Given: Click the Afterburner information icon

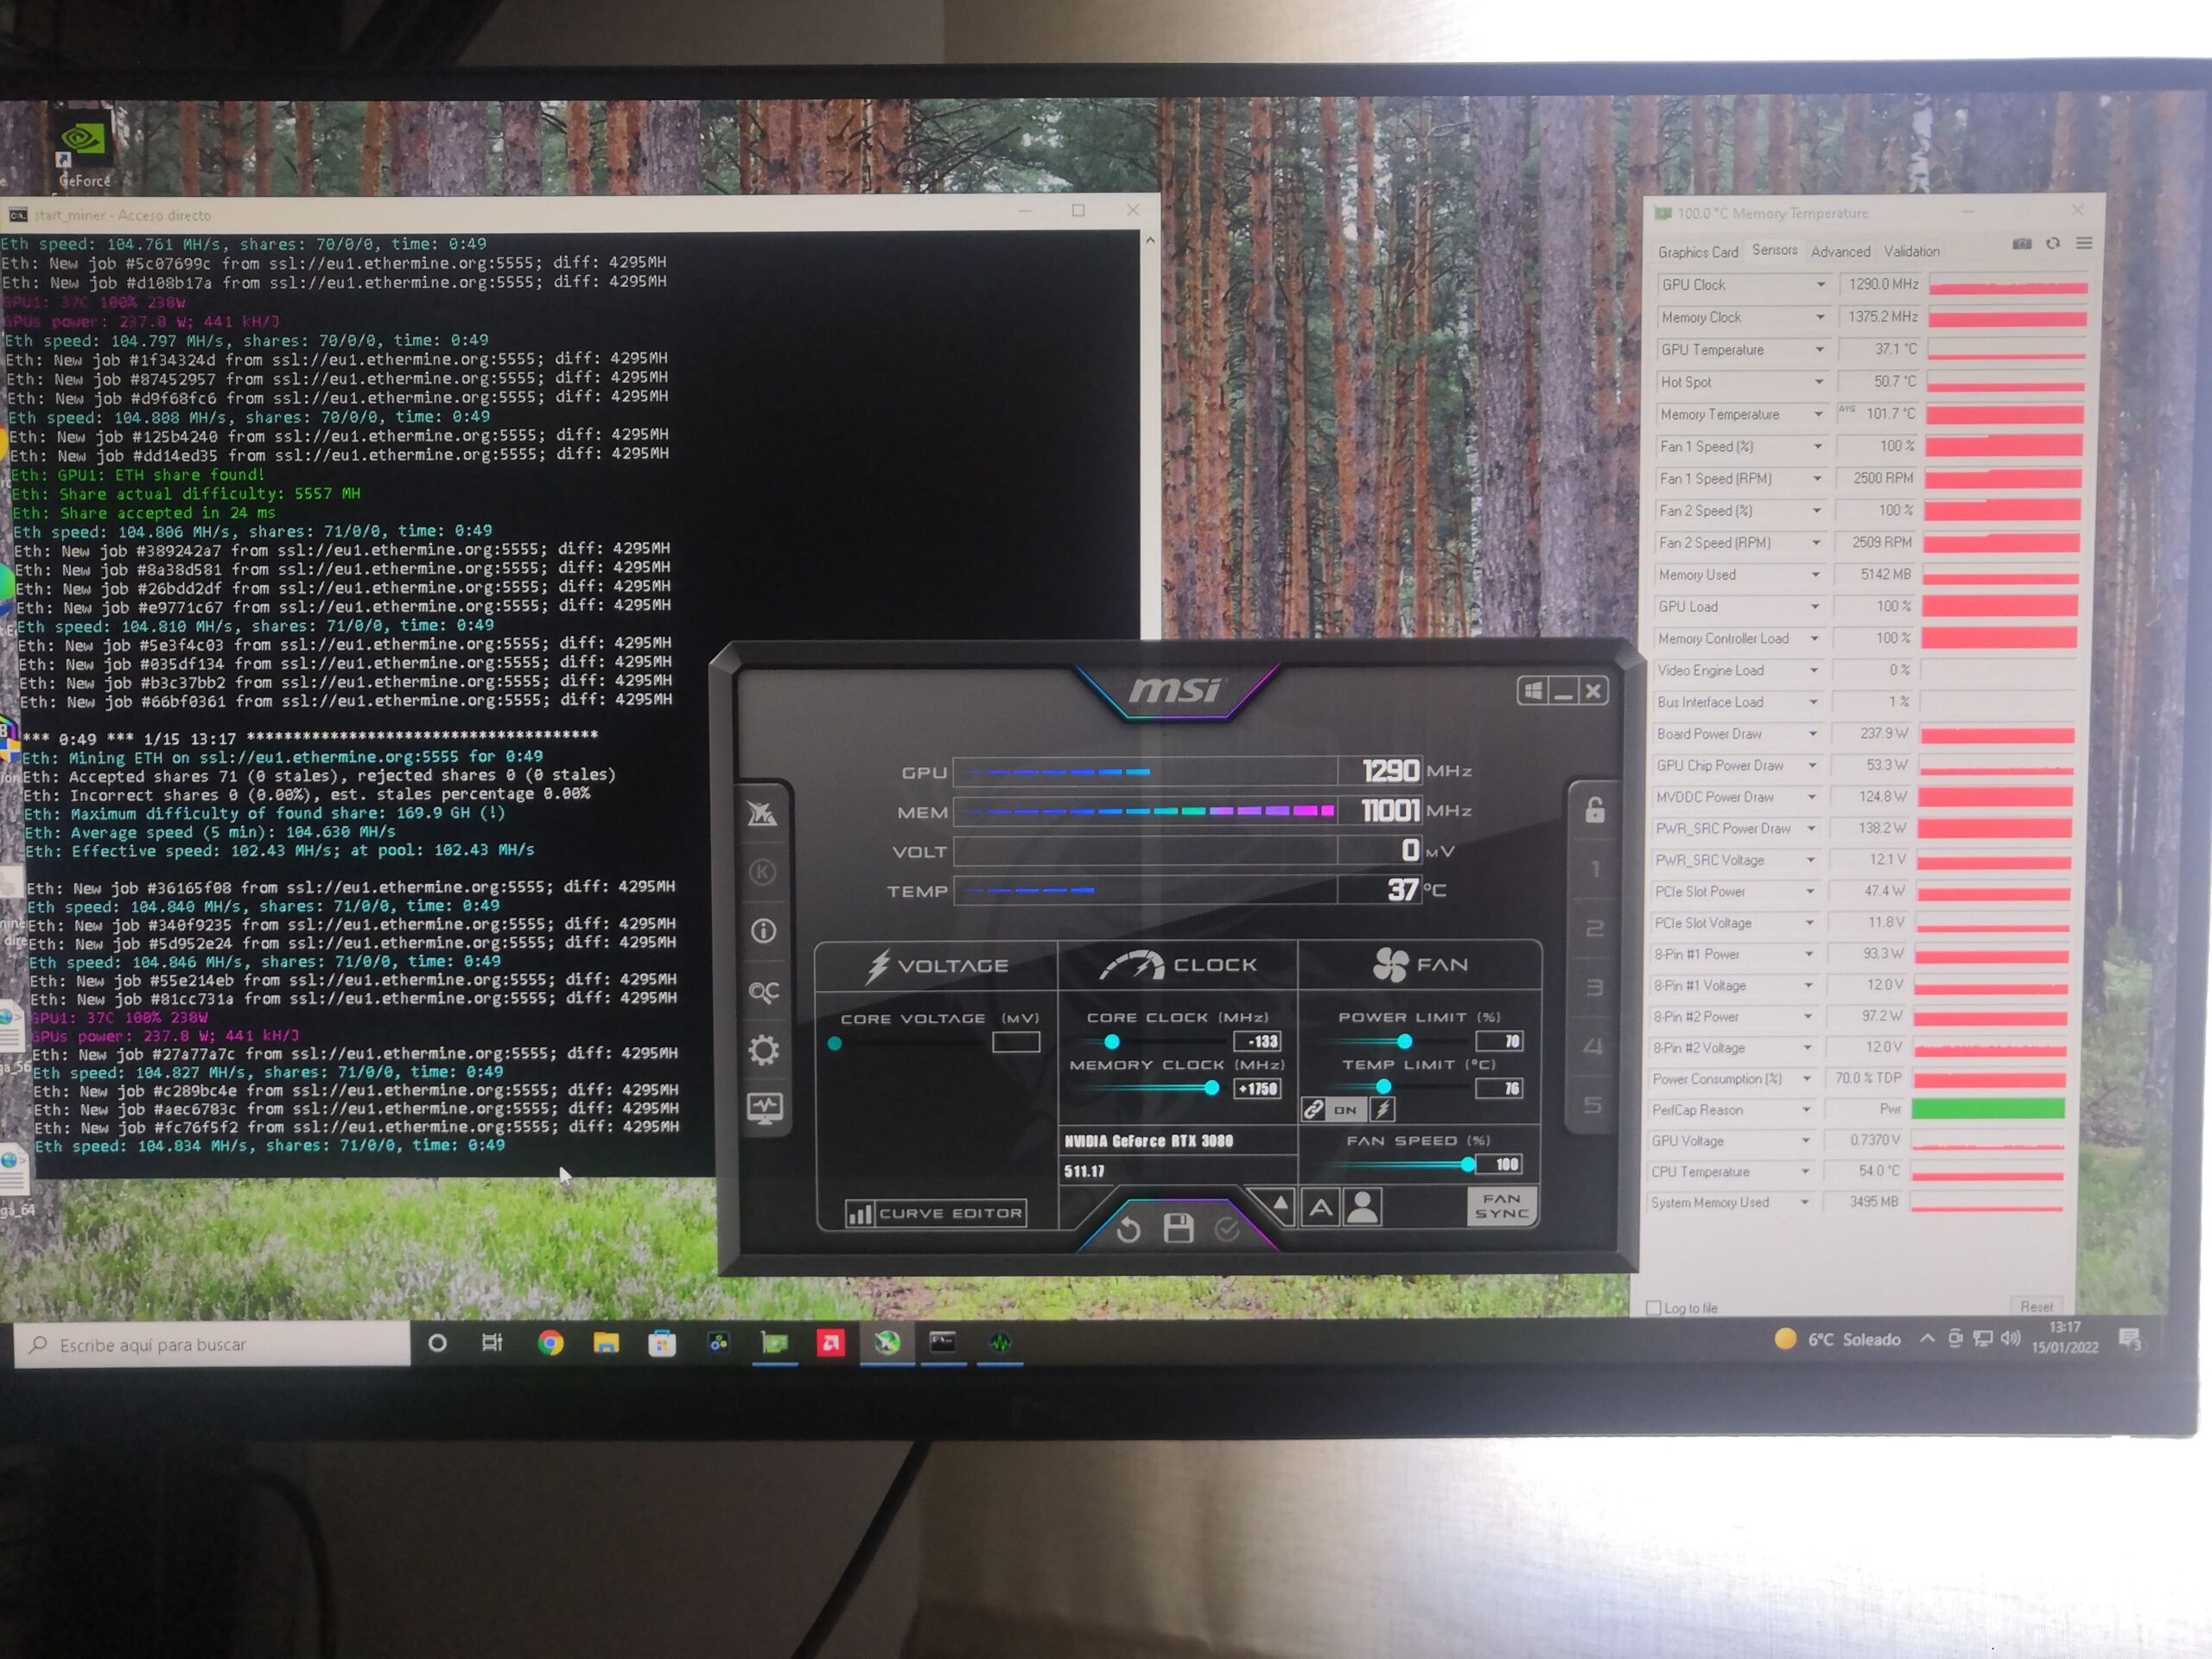Looking at the screenshot, I should tap(763, 931).
